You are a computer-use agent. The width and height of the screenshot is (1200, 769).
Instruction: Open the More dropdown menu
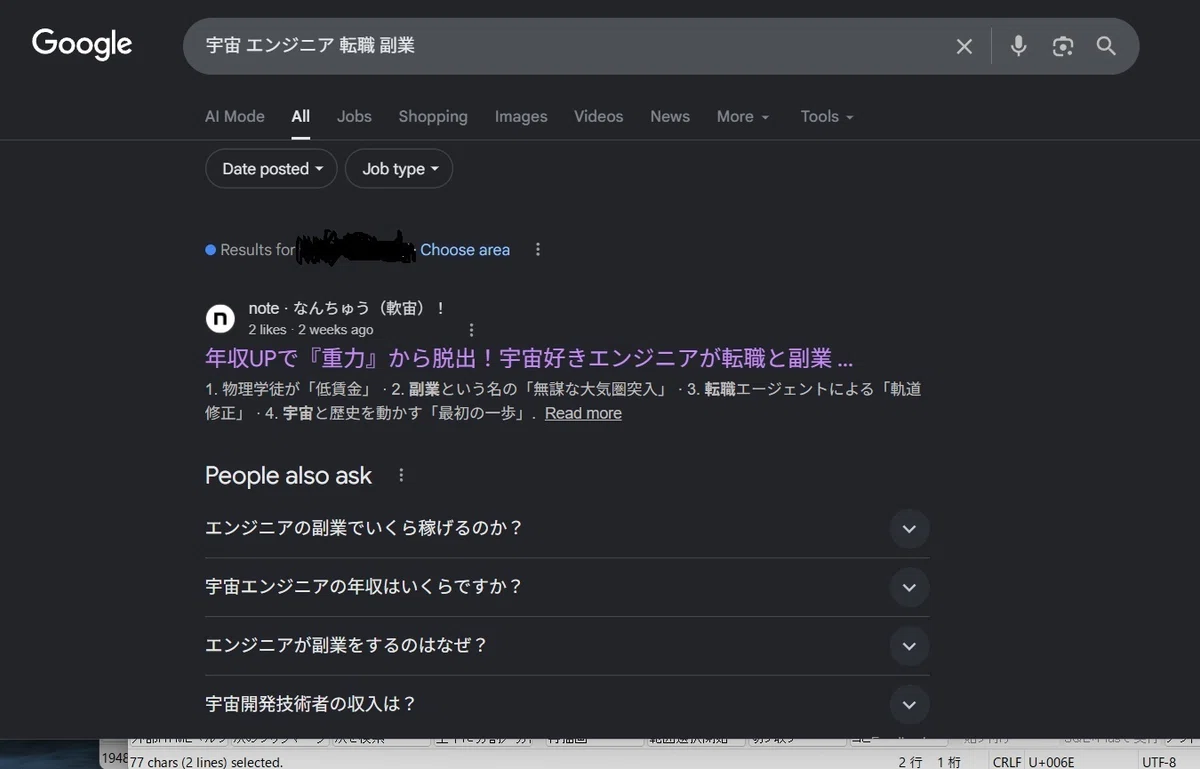(743, 117)
